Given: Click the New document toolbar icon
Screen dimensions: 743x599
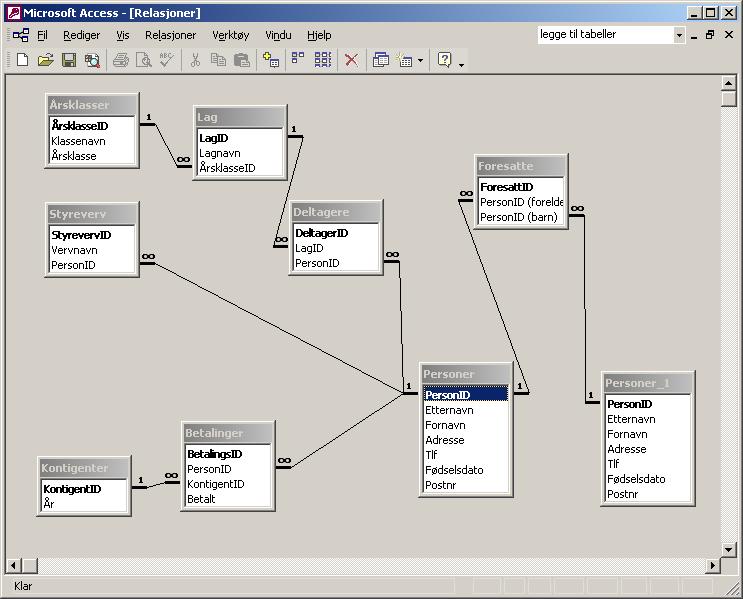Looking at the screenshot, I should (x=22, y=60).
